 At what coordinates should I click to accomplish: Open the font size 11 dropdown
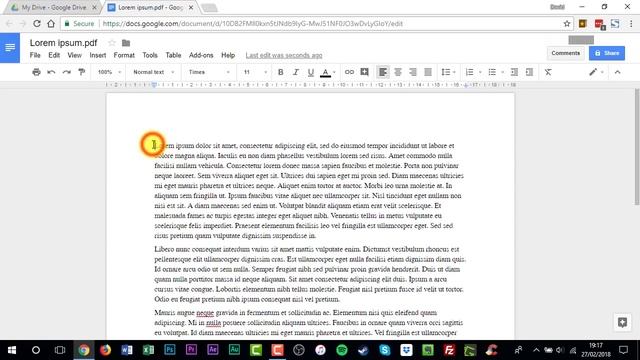click(x=255, y=72)
